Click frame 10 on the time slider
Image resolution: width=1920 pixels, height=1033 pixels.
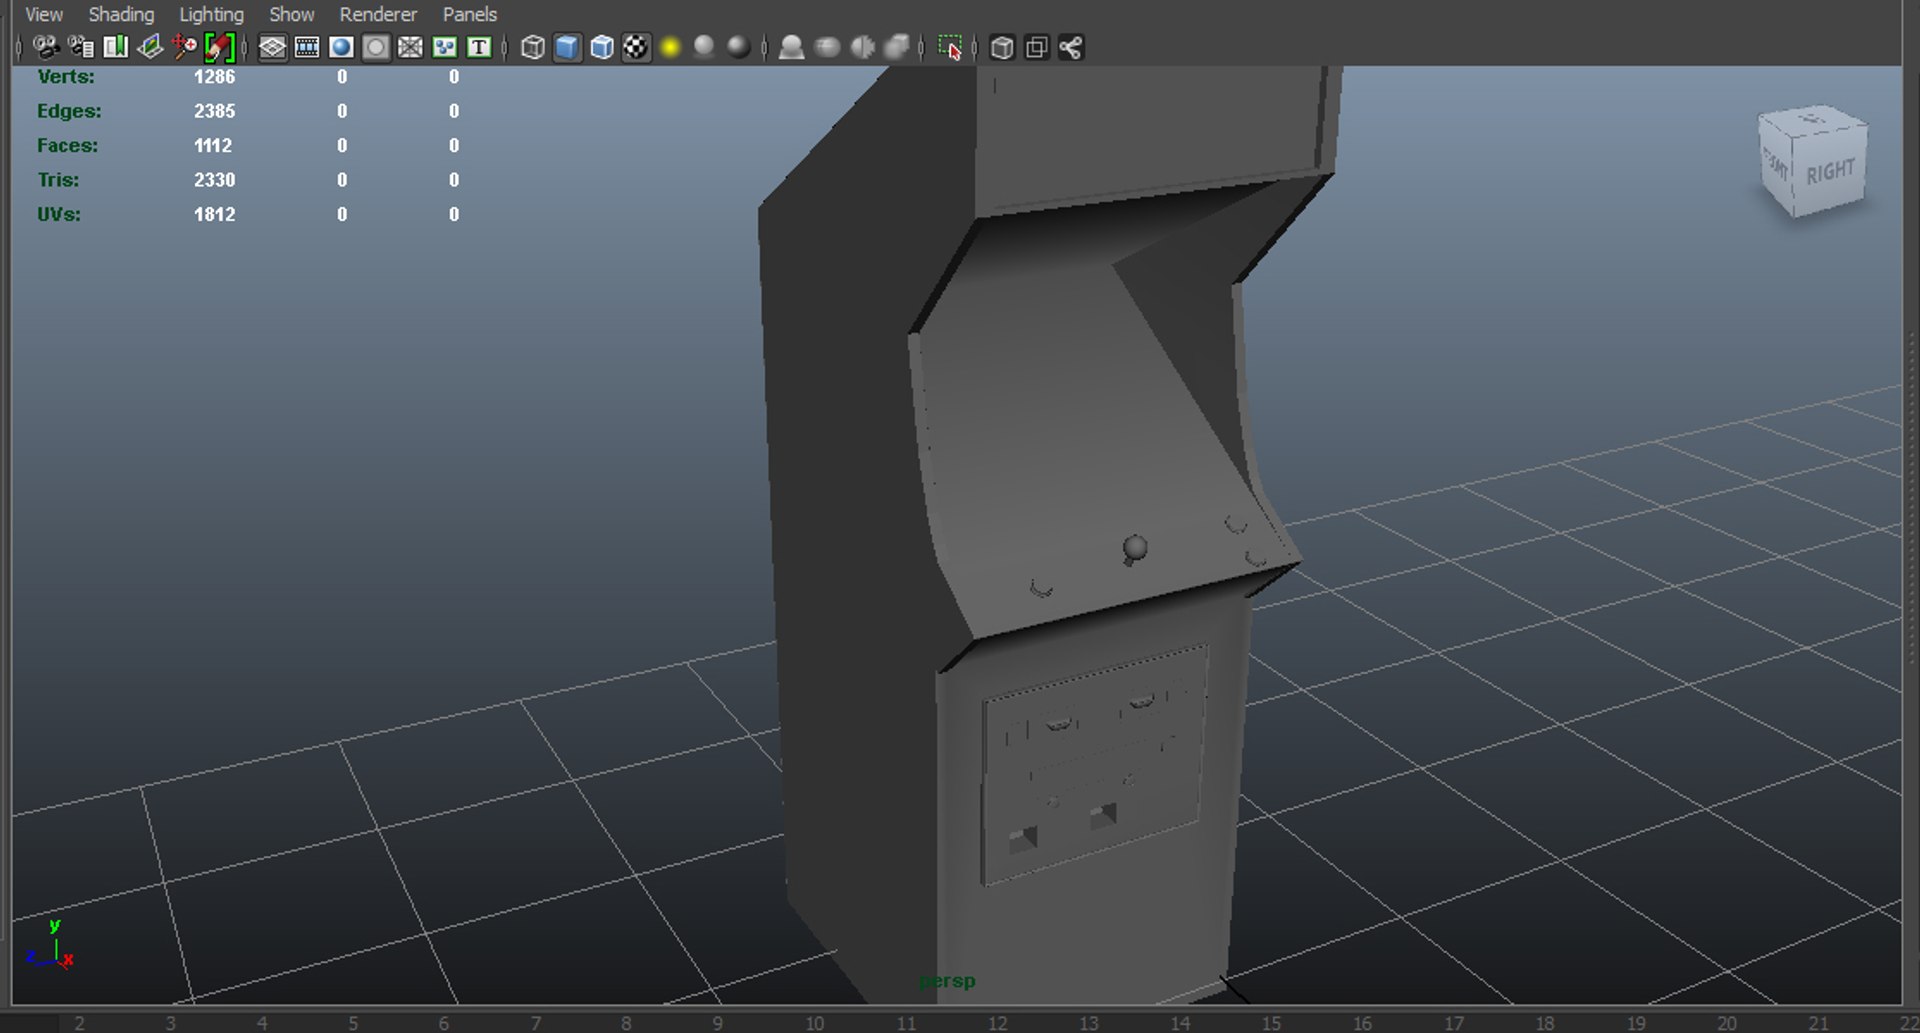click(x=815, y=1023)
